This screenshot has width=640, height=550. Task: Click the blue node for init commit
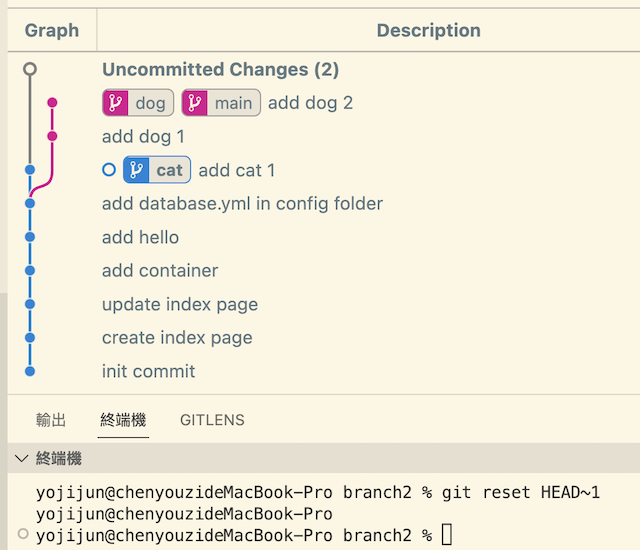[x=30, y=371]
